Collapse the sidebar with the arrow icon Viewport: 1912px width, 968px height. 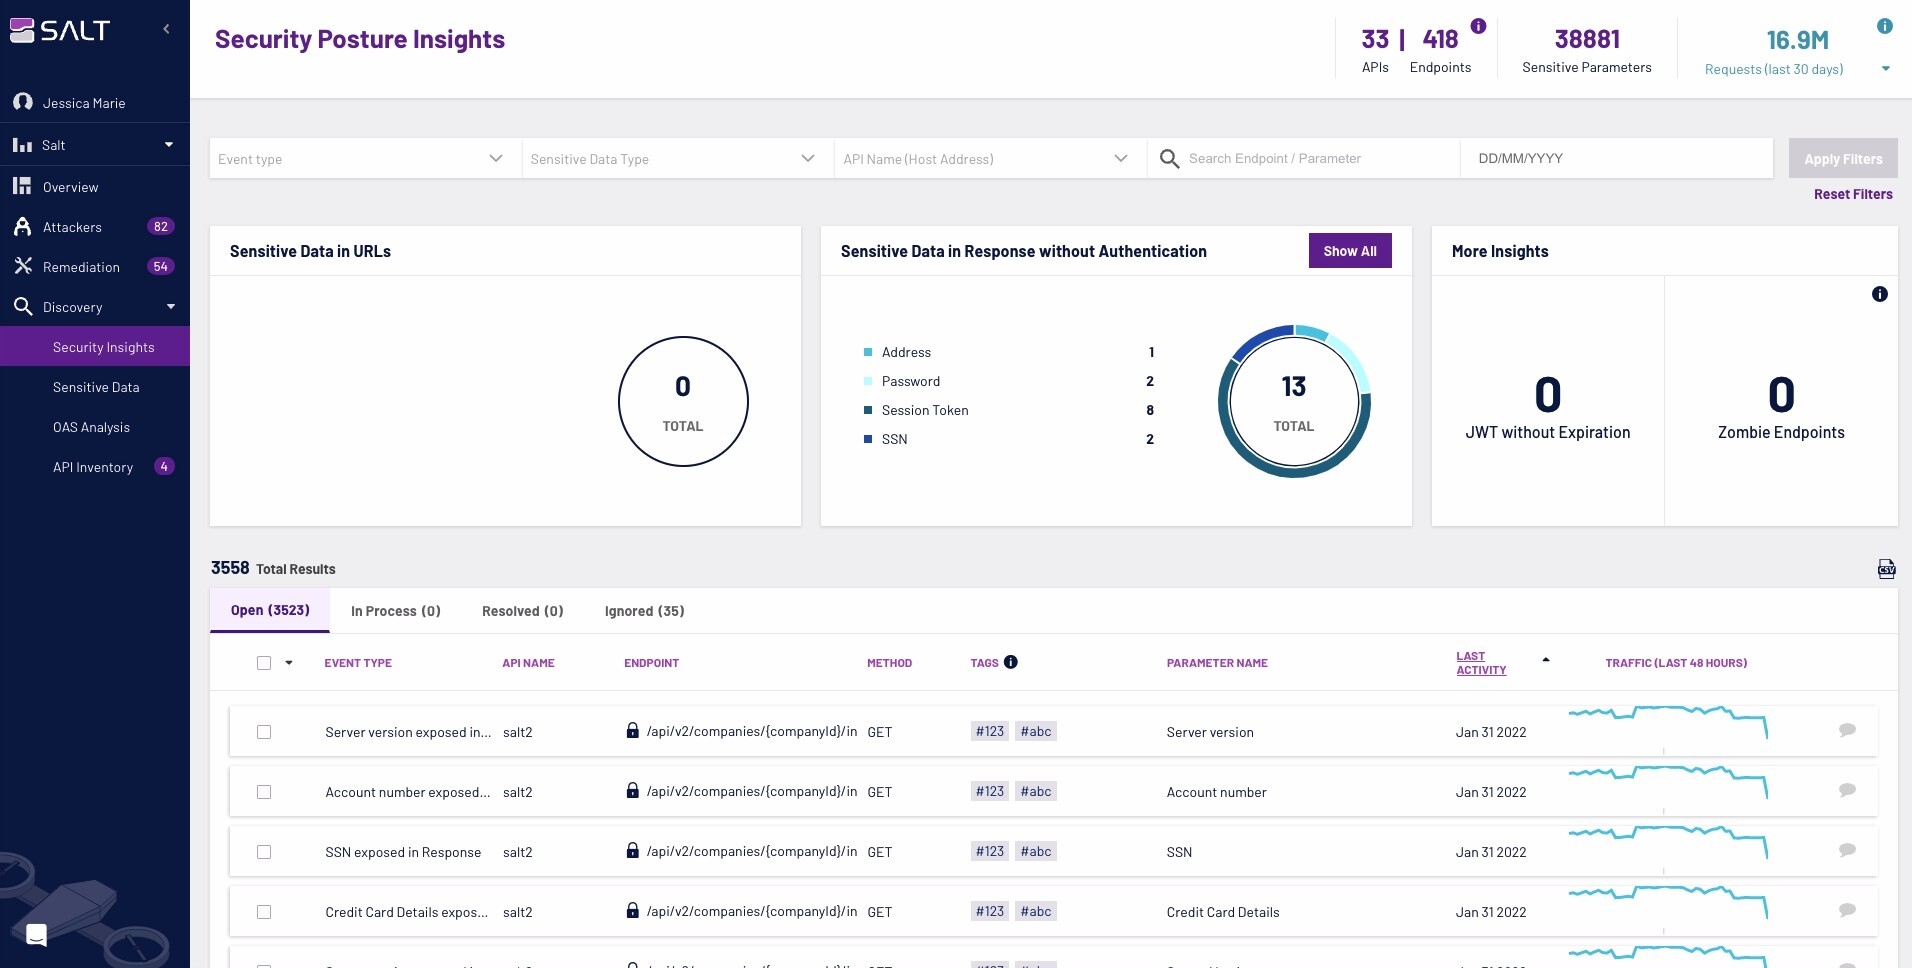(x=166, y=29)
